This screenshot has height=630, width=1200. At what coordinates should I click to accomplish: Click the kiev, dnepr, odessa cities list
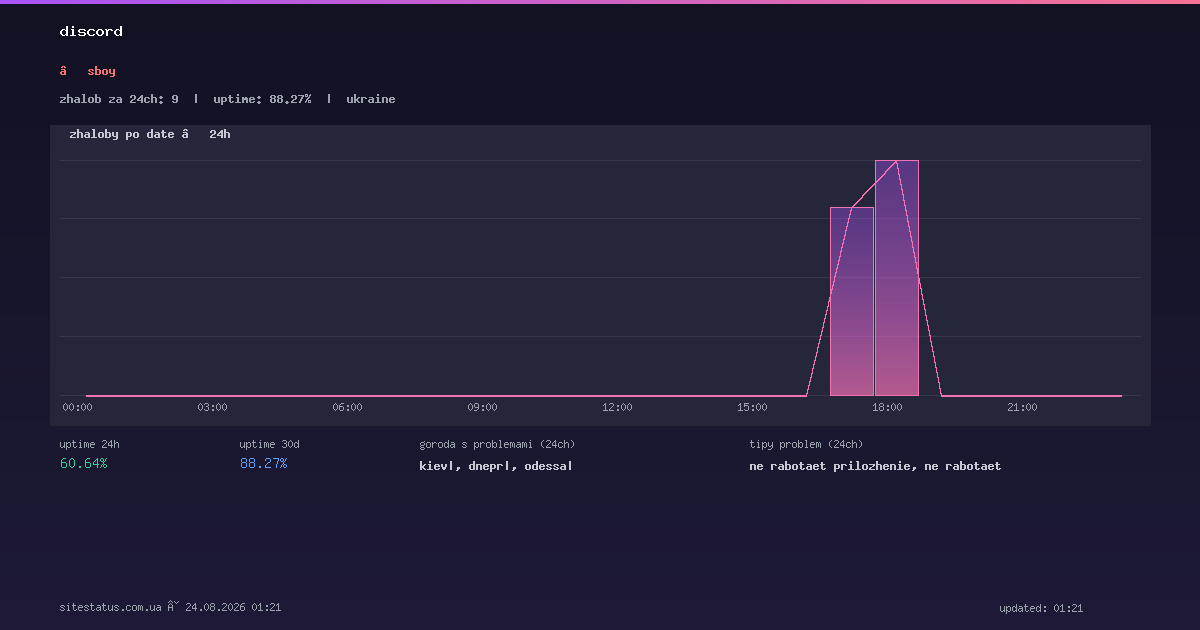(496, 466)
